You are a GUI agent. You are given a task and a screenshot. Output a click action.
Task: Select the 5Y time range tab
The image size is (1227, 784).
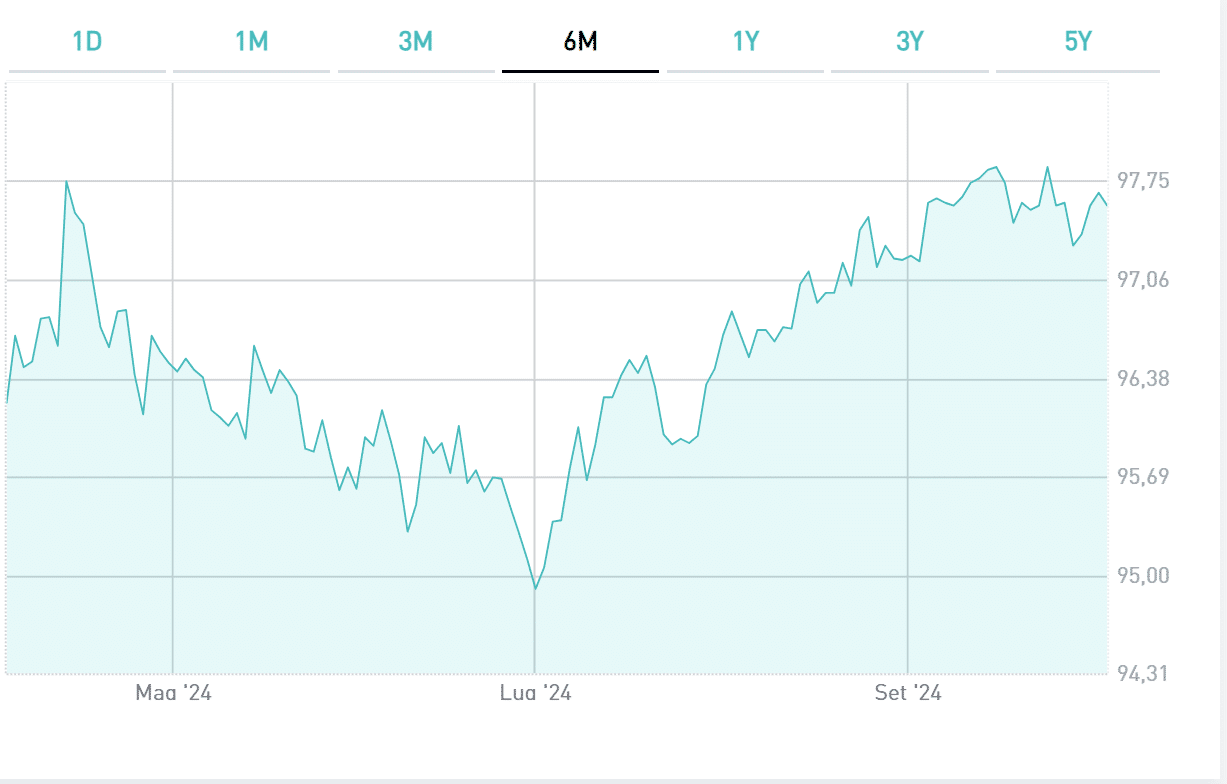pyautogui.click(x=1077, y=42)
